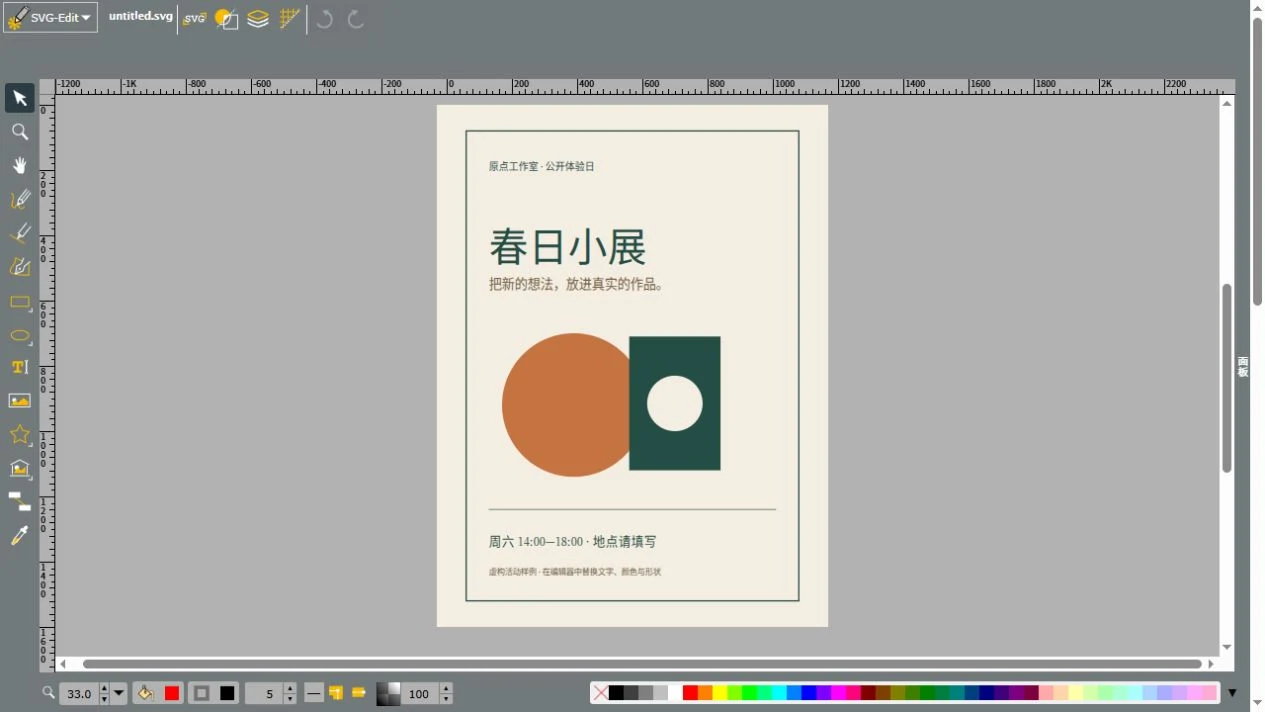
Task: Click the untitled.svg file name
Action: pyautogui.click(x=141, y=16)
